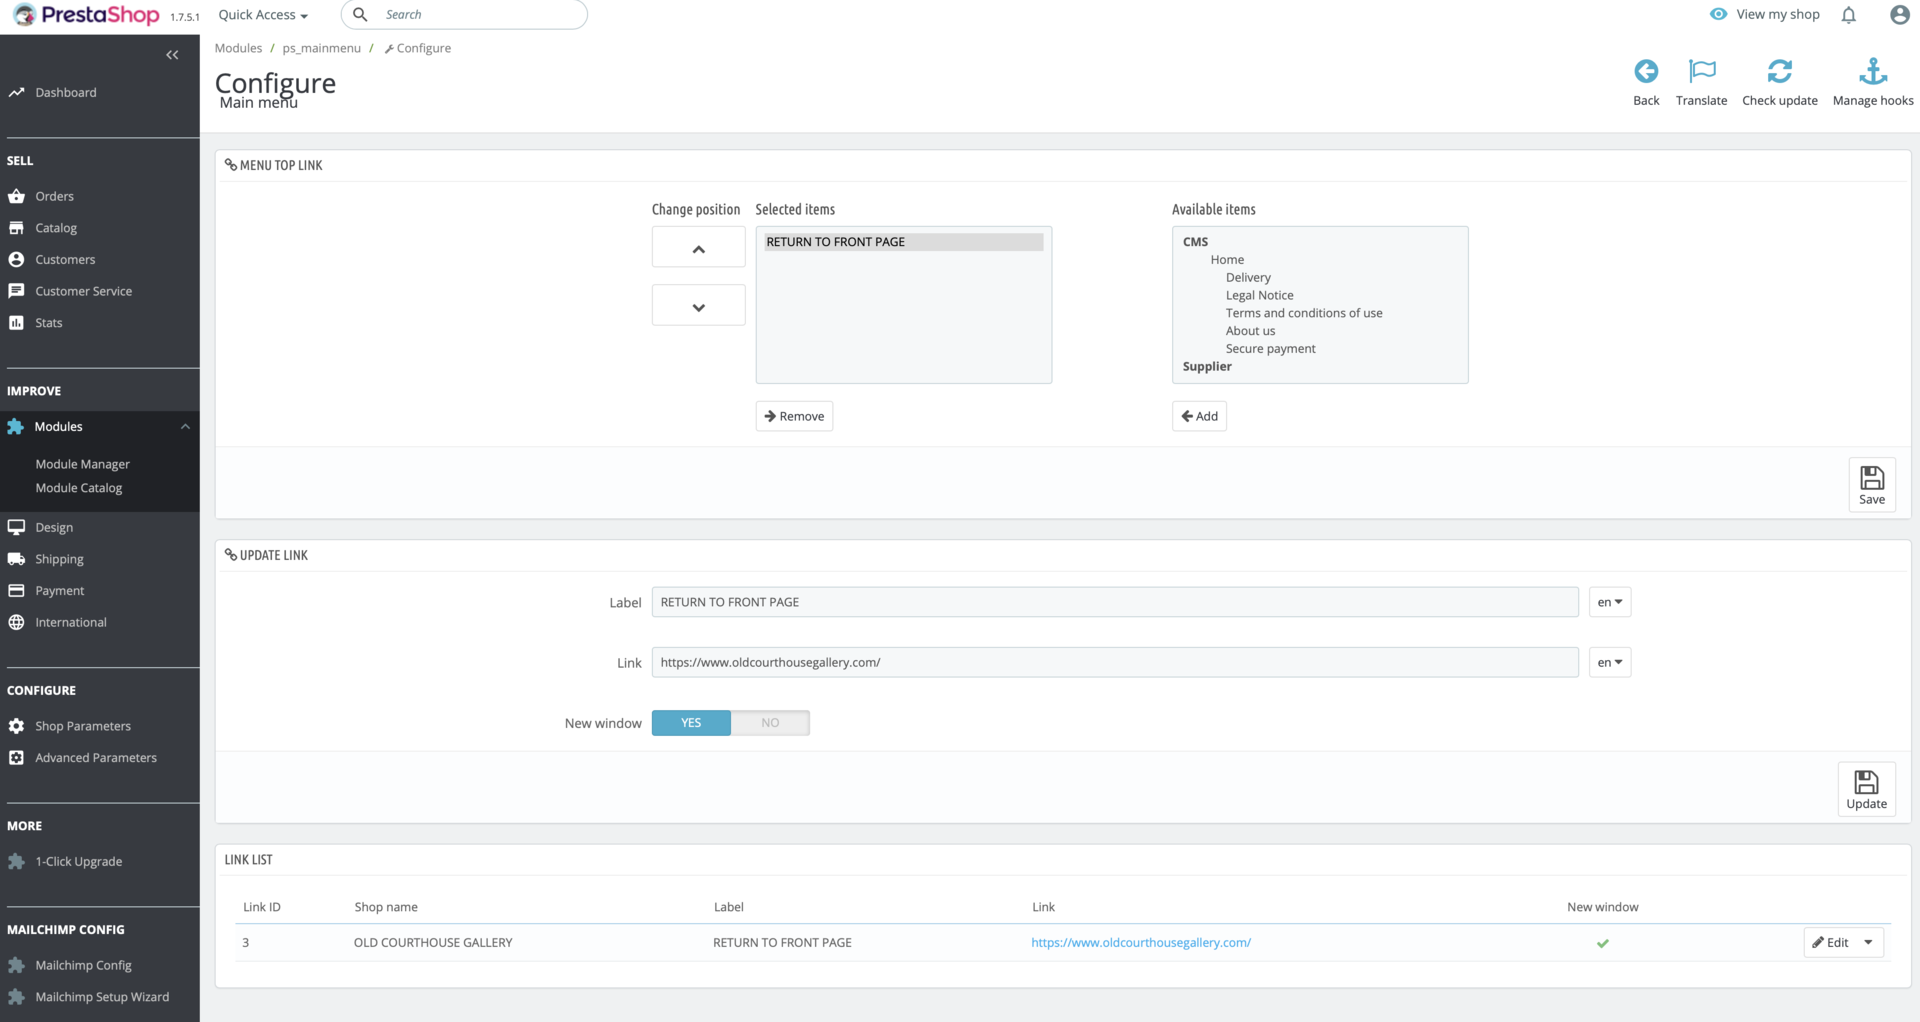
Task: Go back using the Back arrow icon
Action: click(x=1646, y=72)
